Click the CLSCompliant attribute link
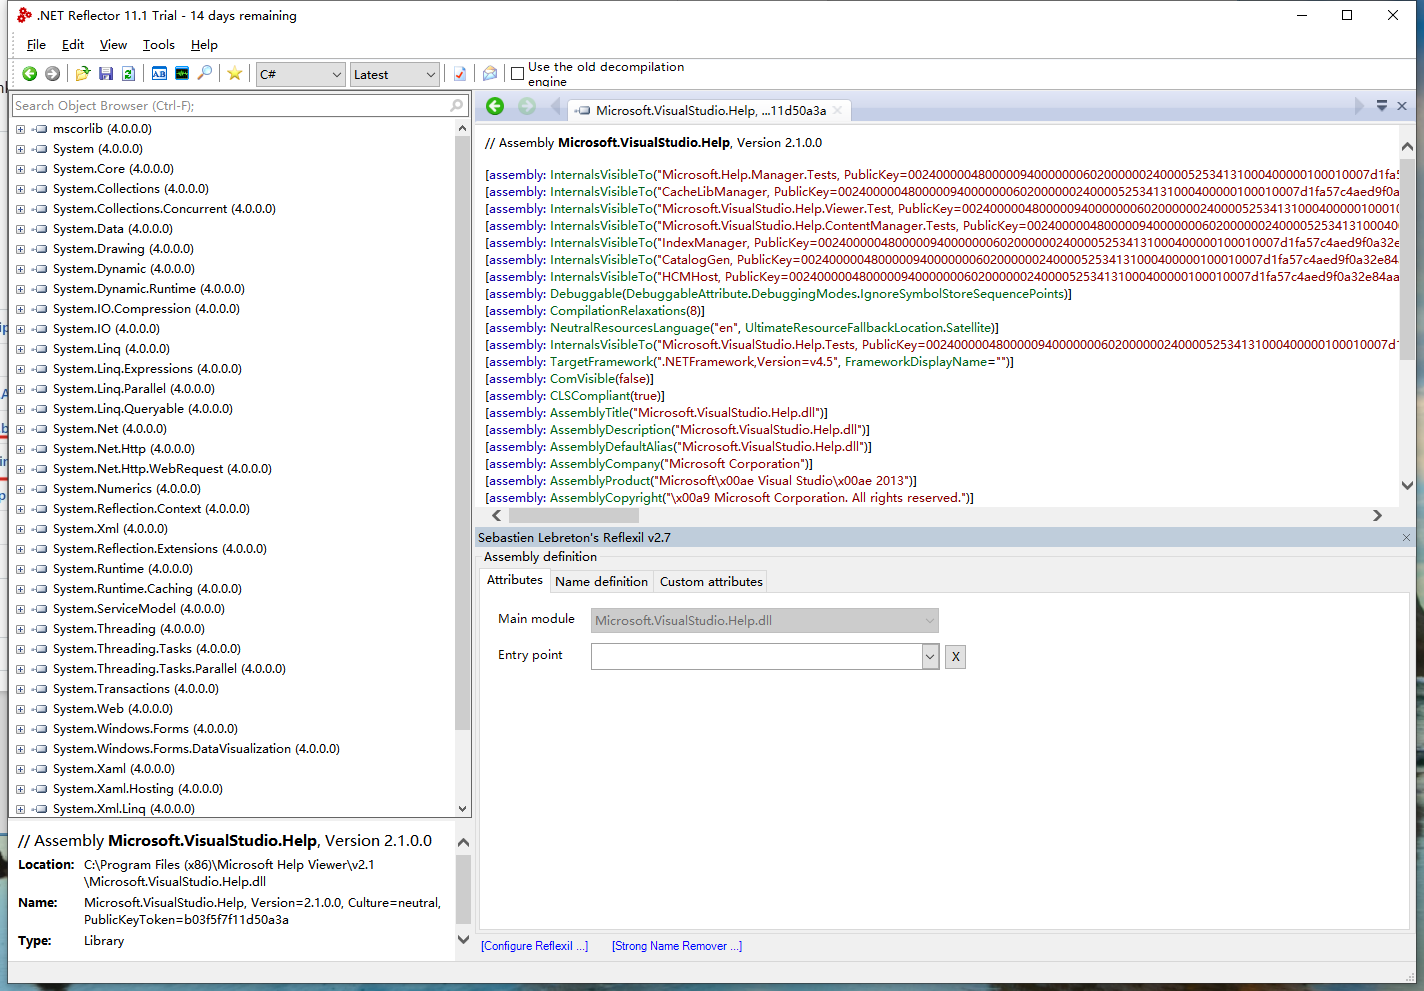The width and height of the screenshot is (1424, 991). pyautogui.click(x=591, y=396)
